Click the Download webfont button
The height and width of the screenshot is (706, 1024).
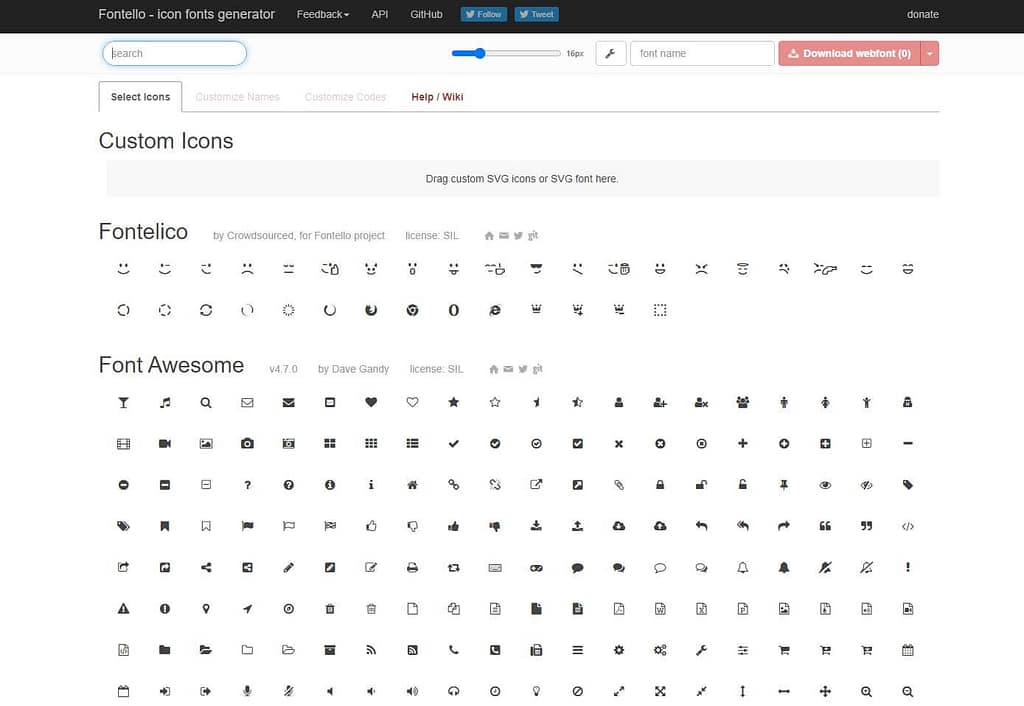click(849, 54)
